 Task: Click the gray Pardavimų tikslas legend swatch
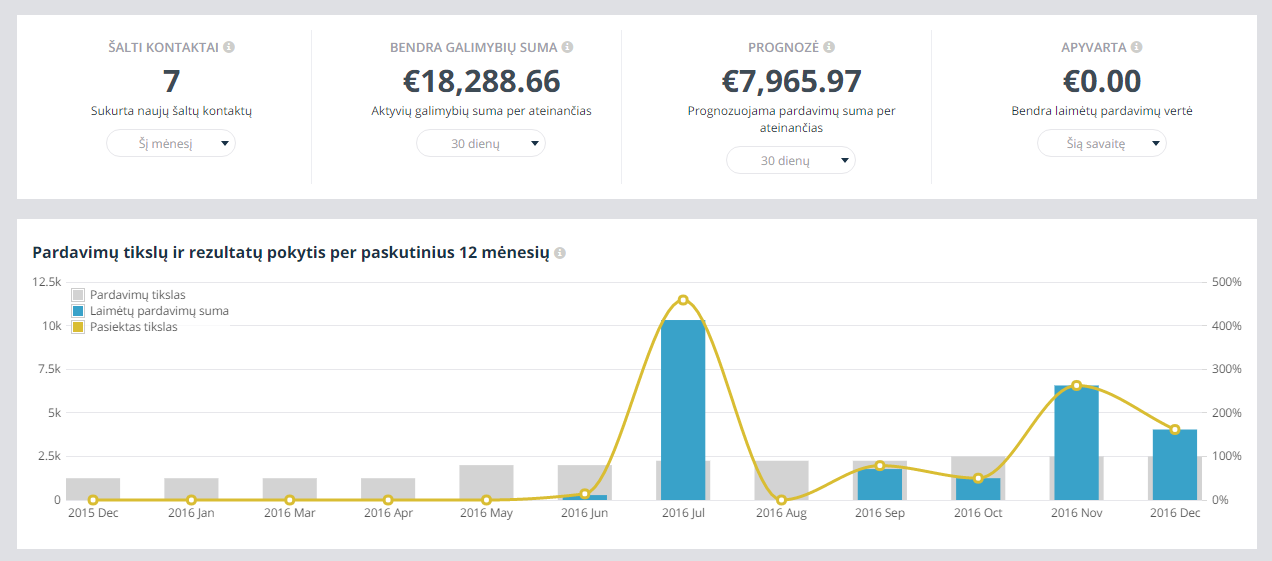[78, 295]
